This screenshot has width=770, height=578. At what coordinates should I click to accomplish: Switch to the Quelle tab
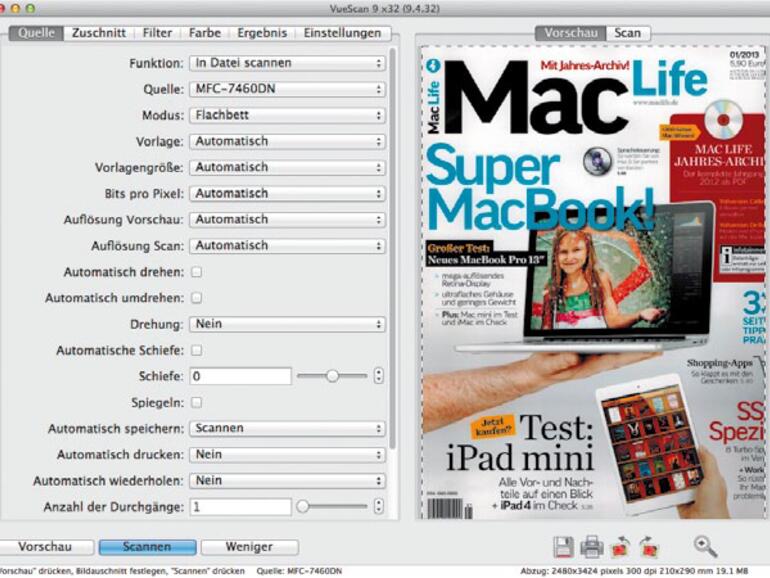(x=36, y=33)
